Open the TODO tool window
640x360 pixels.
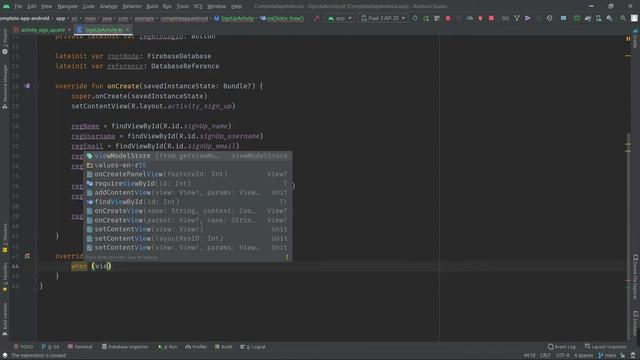coord(23,347)
